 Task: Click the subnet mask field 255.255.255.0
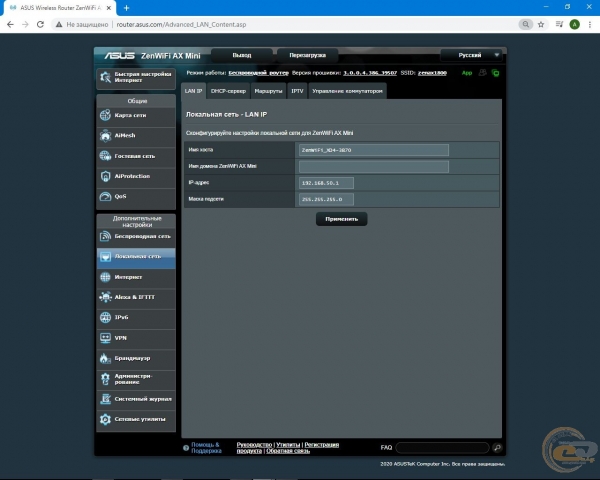pos(326,199)
